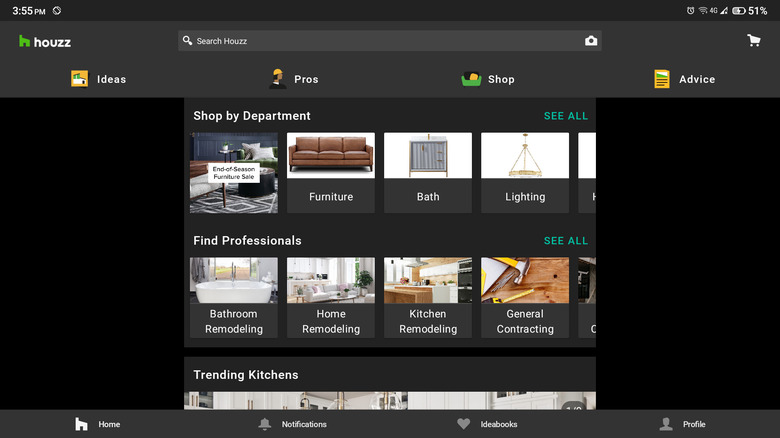Switch to the Shop tab label
The height and width of the screenshot is (438, 780).
tap(501, 79)
